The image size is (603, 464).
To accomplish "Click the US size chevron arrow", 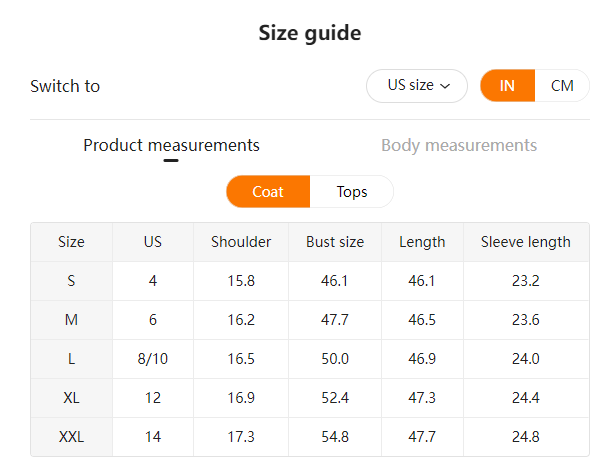I will pos(446,87).
